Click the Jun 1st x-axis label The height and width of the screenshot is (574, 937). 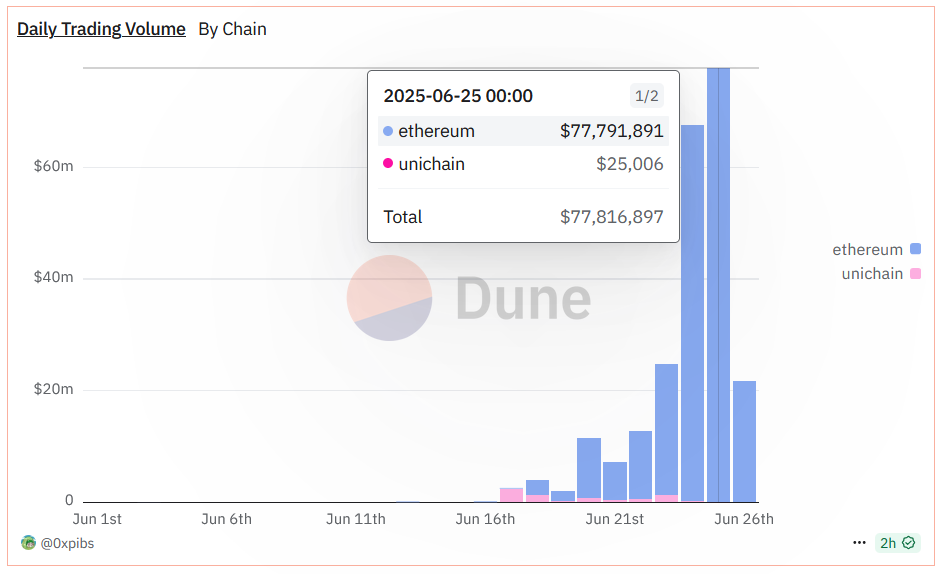(97, 519)
